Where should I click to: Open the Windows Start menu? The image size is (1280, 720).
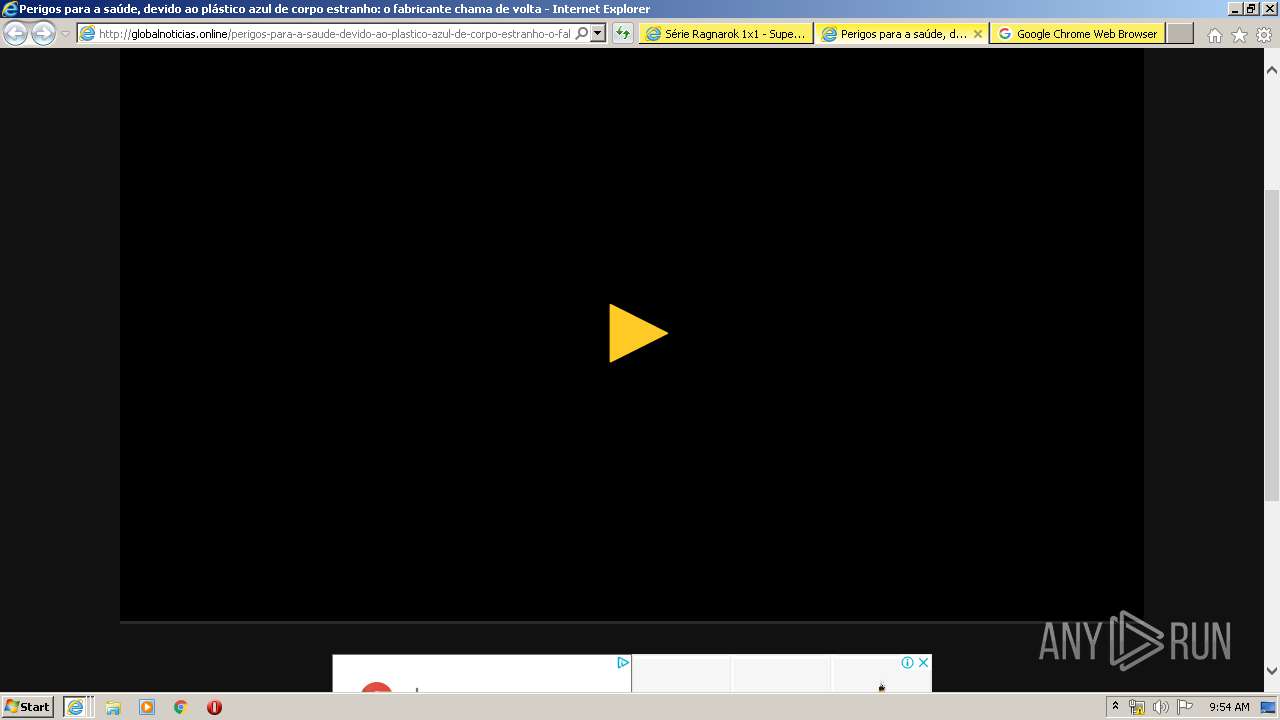click(x=27, y=706)
